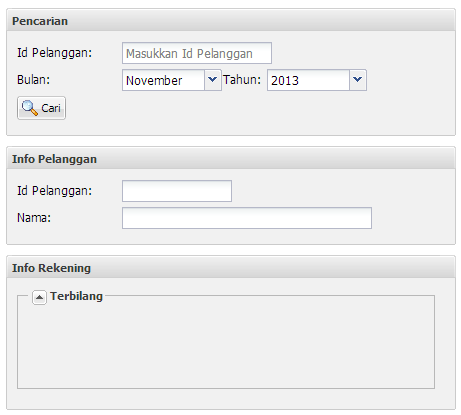The image size is (461, 415).
Task: Click the Id Pelanggan label in Info Pelanggan
Action: click(x=54, y=191)
